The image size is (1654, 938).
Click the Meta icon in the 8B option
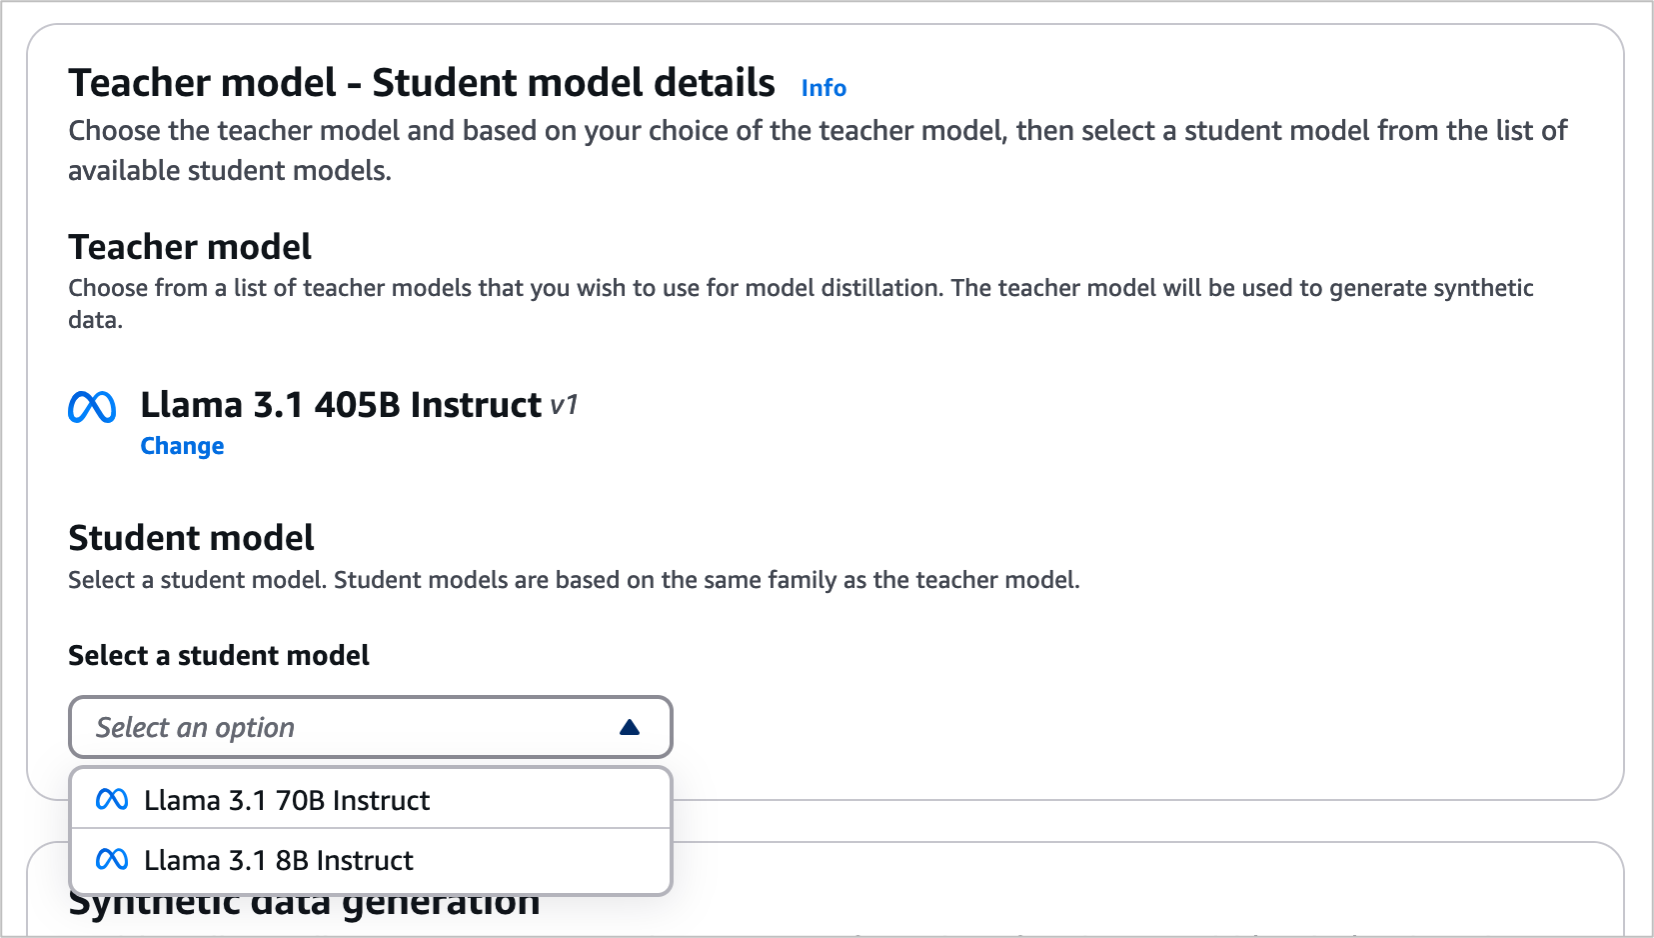tap(111, 860)
